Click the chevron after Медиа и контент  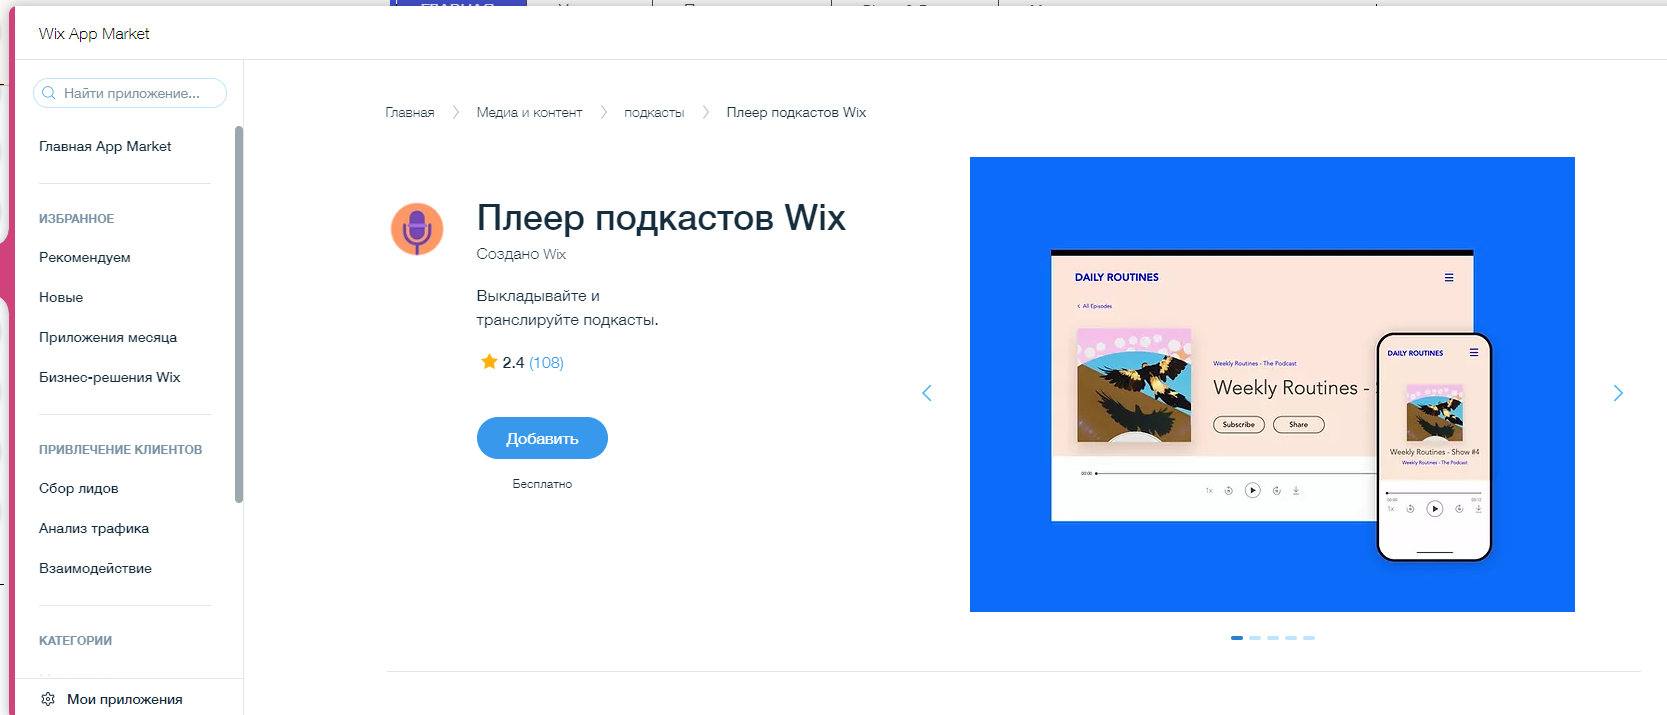603,112
